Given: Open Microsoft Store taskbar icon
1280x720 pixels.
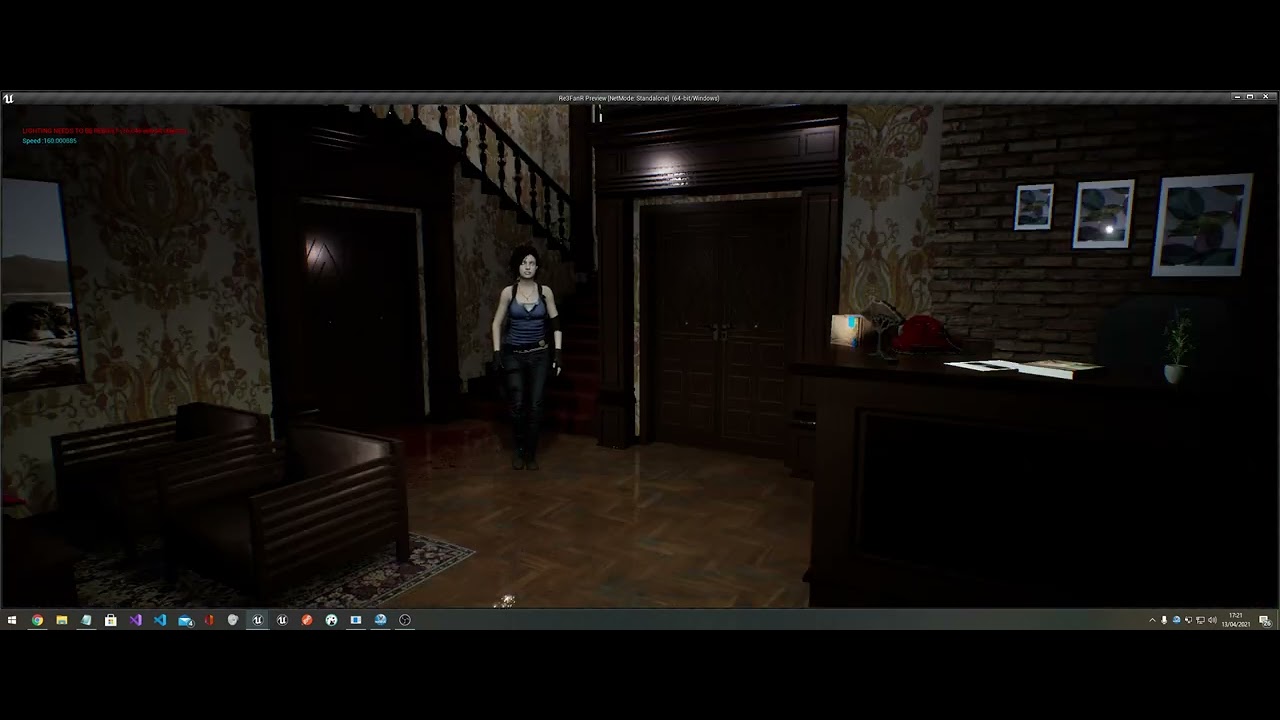Looking at the screenshot, I should click(x=111, y=620).
